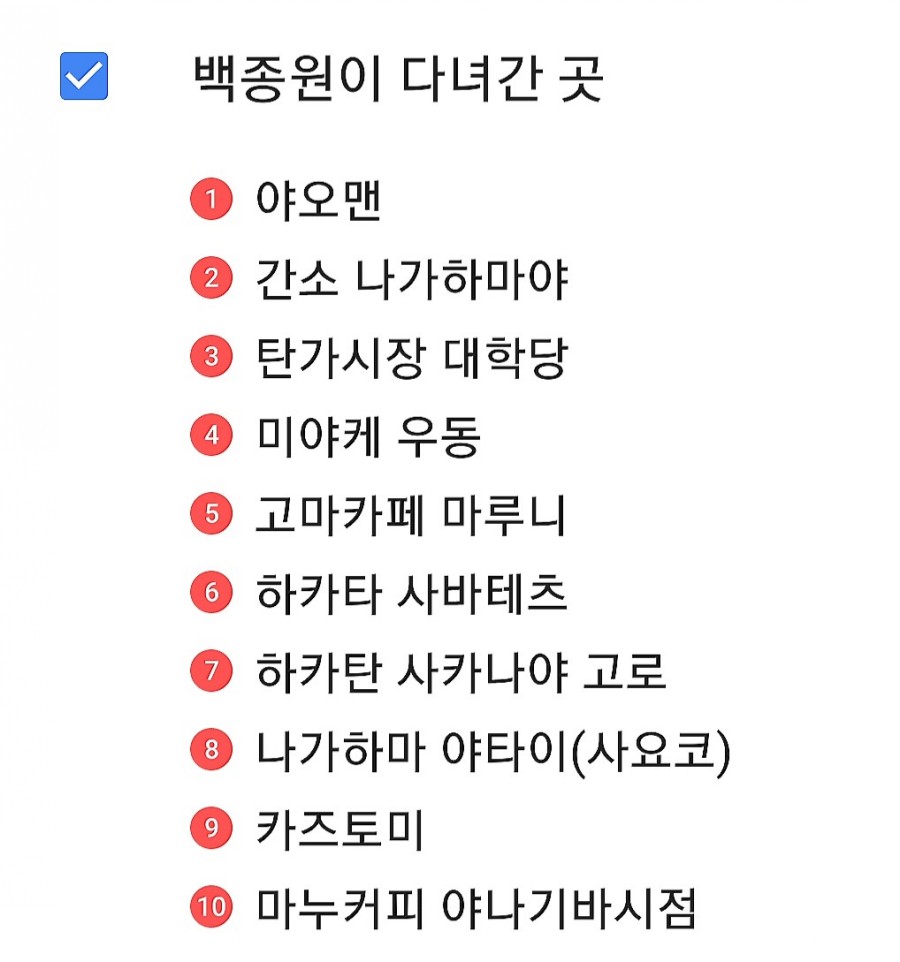This screenshot has height=962, width=900.
Task: Select 마누커피 야나기바시점 entry
Action: coord(476,908)
